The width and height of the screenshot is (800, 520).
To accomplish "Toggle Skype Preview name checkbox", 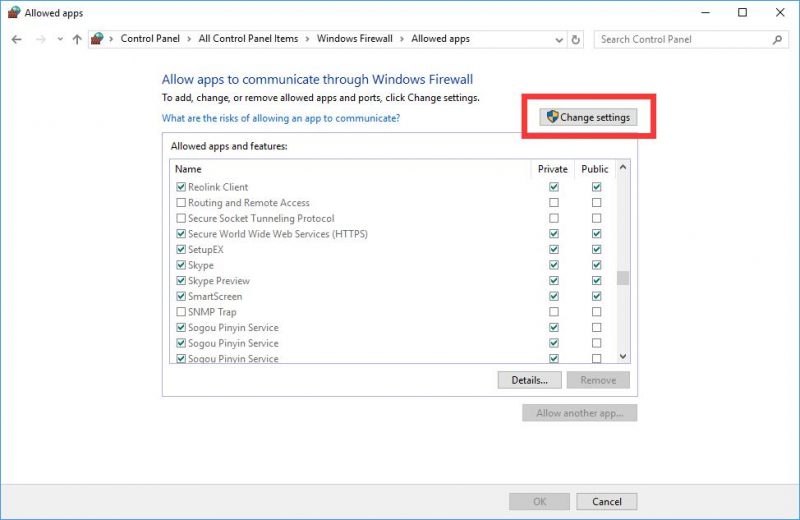I will (181, 281).
